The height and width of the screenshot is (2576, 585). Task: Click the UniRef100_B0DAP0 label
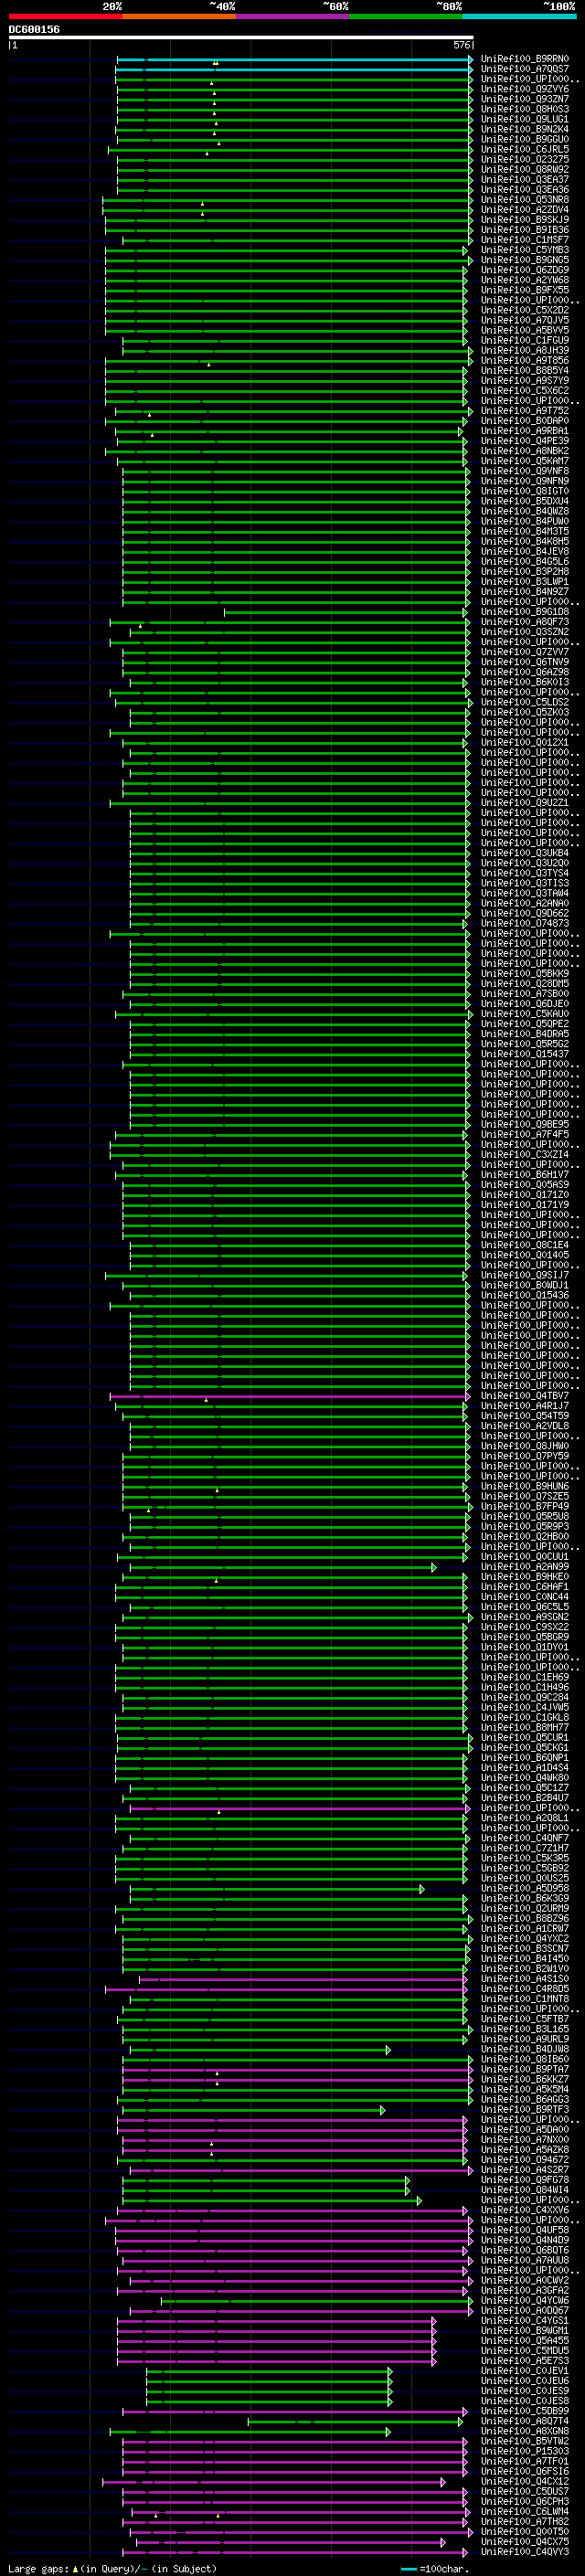[525, 421]
